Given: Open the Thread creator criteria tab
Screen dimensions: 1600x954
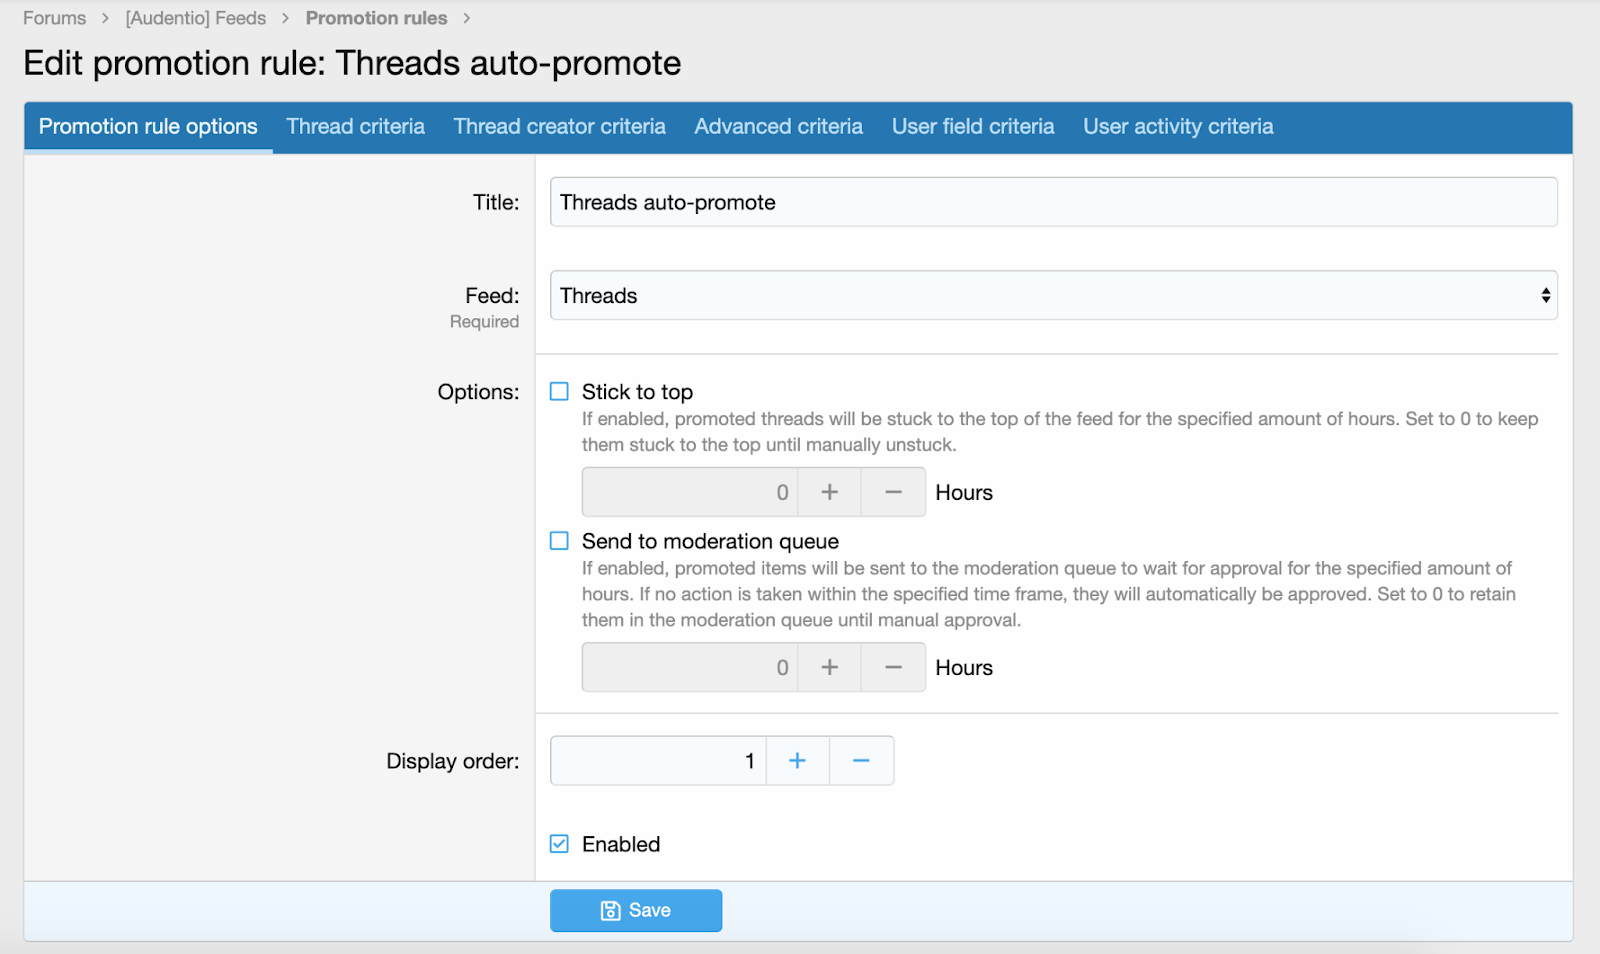Looking at the screenshot, I should tap(559, 127).
